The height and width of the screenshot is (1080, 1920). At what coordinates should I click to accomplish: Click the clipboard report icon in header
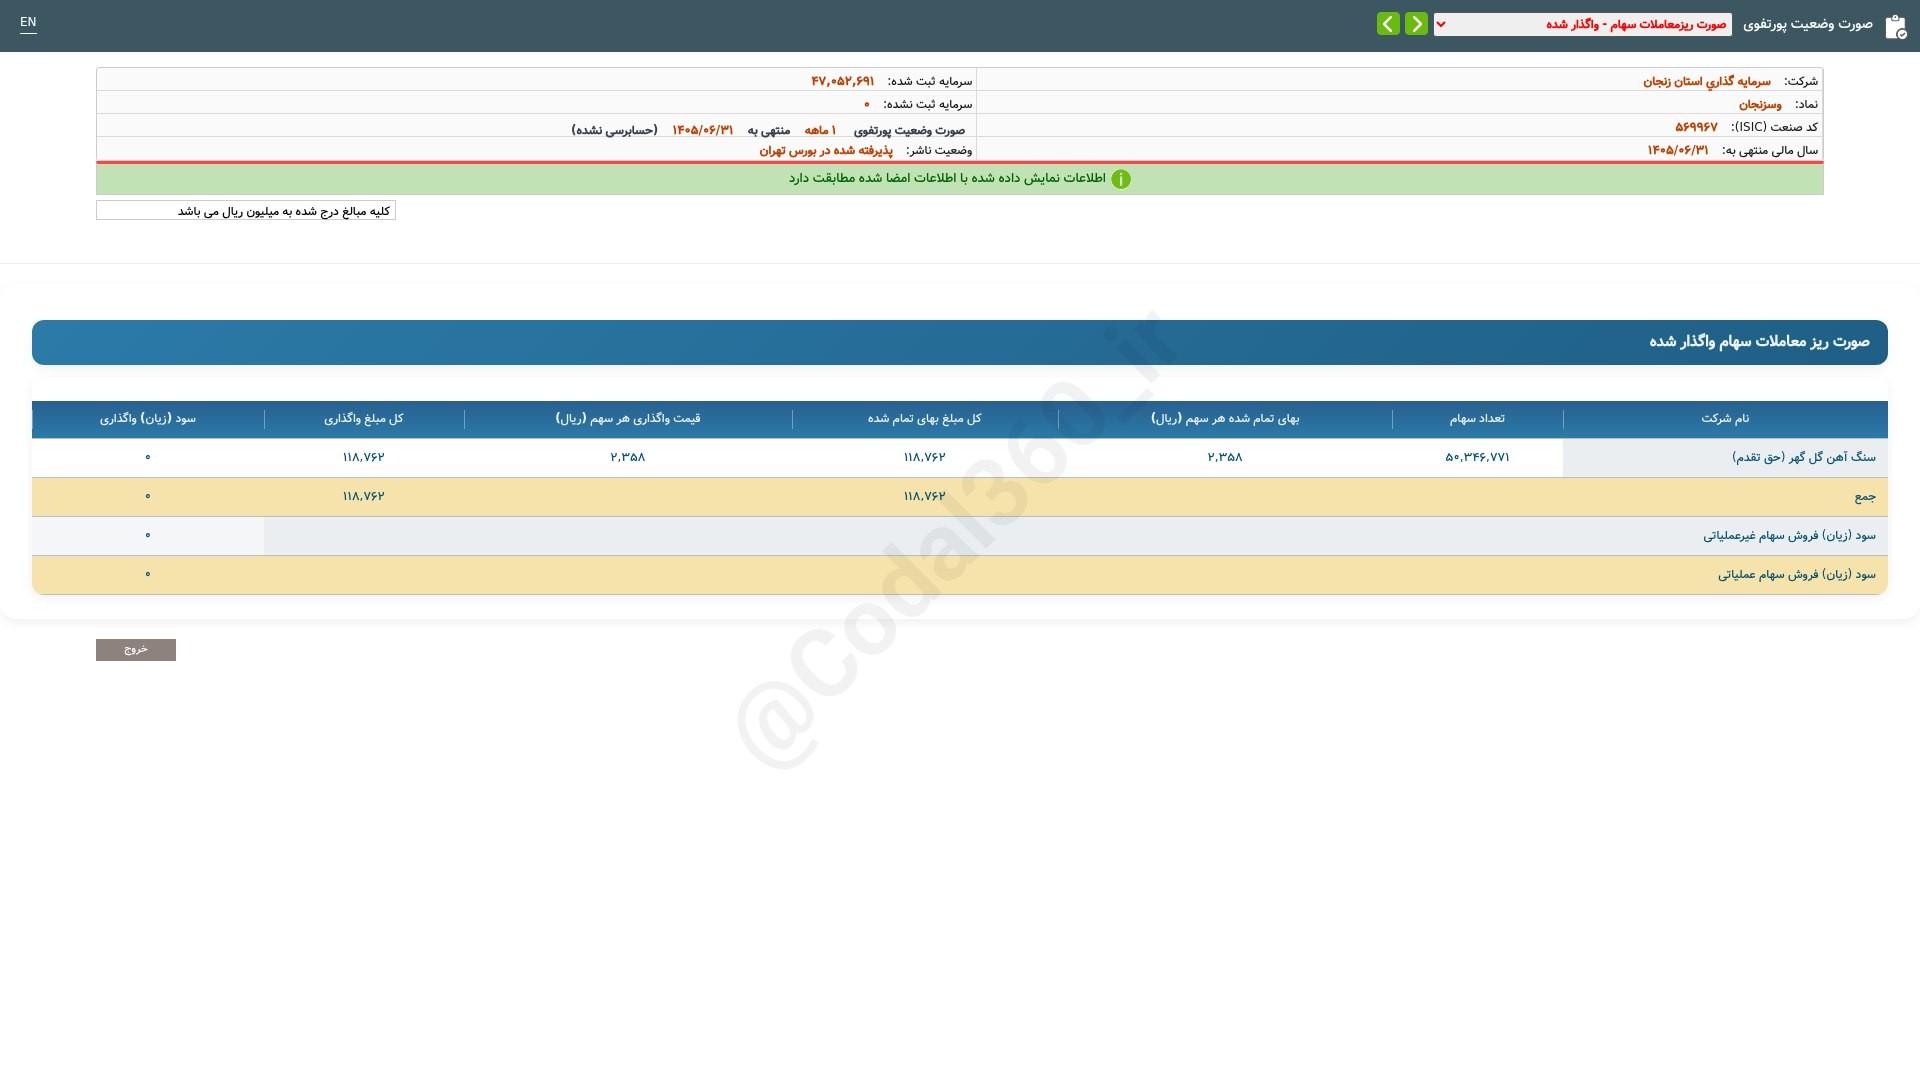1895,27
